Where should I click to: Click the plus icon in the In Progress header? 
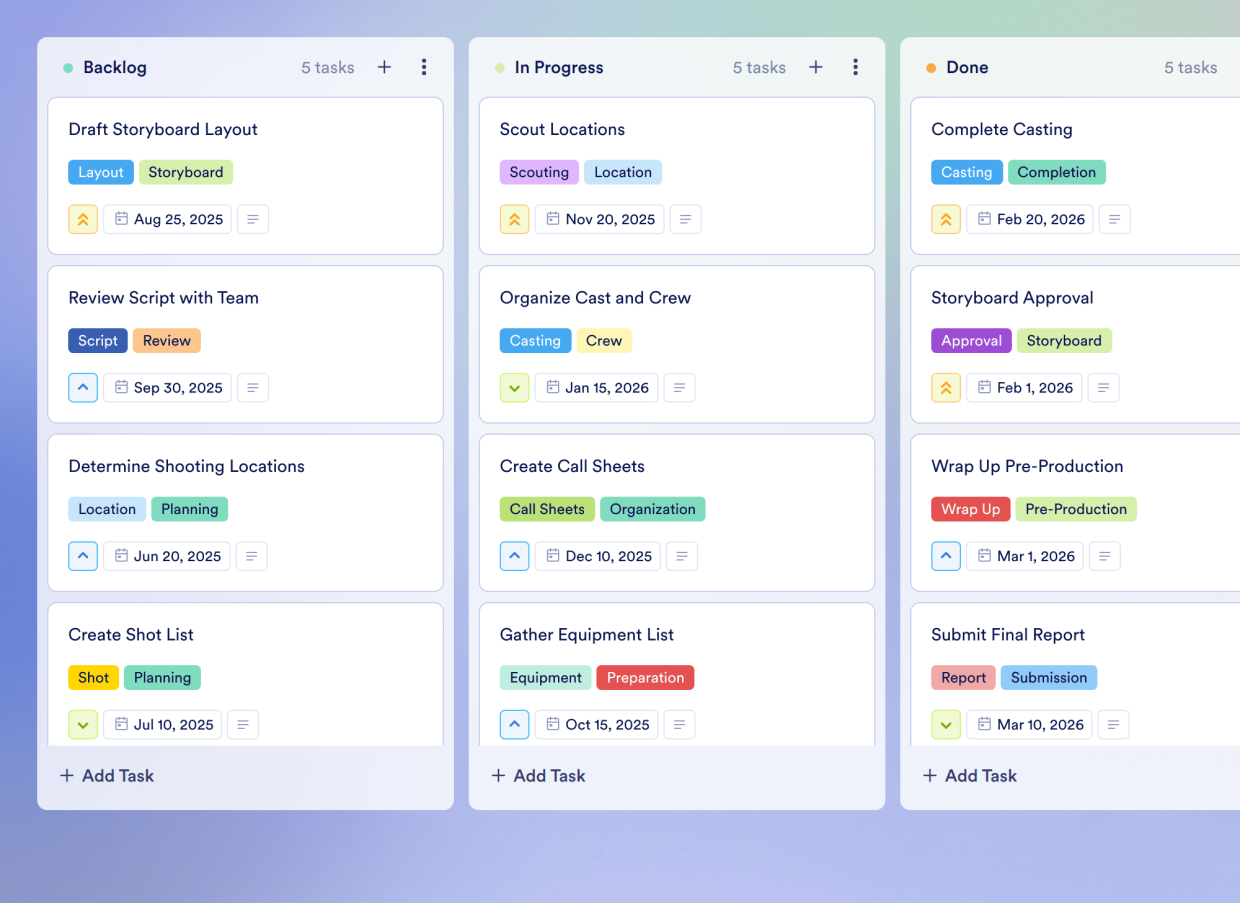pyautogui.click(x=816, y=67)
